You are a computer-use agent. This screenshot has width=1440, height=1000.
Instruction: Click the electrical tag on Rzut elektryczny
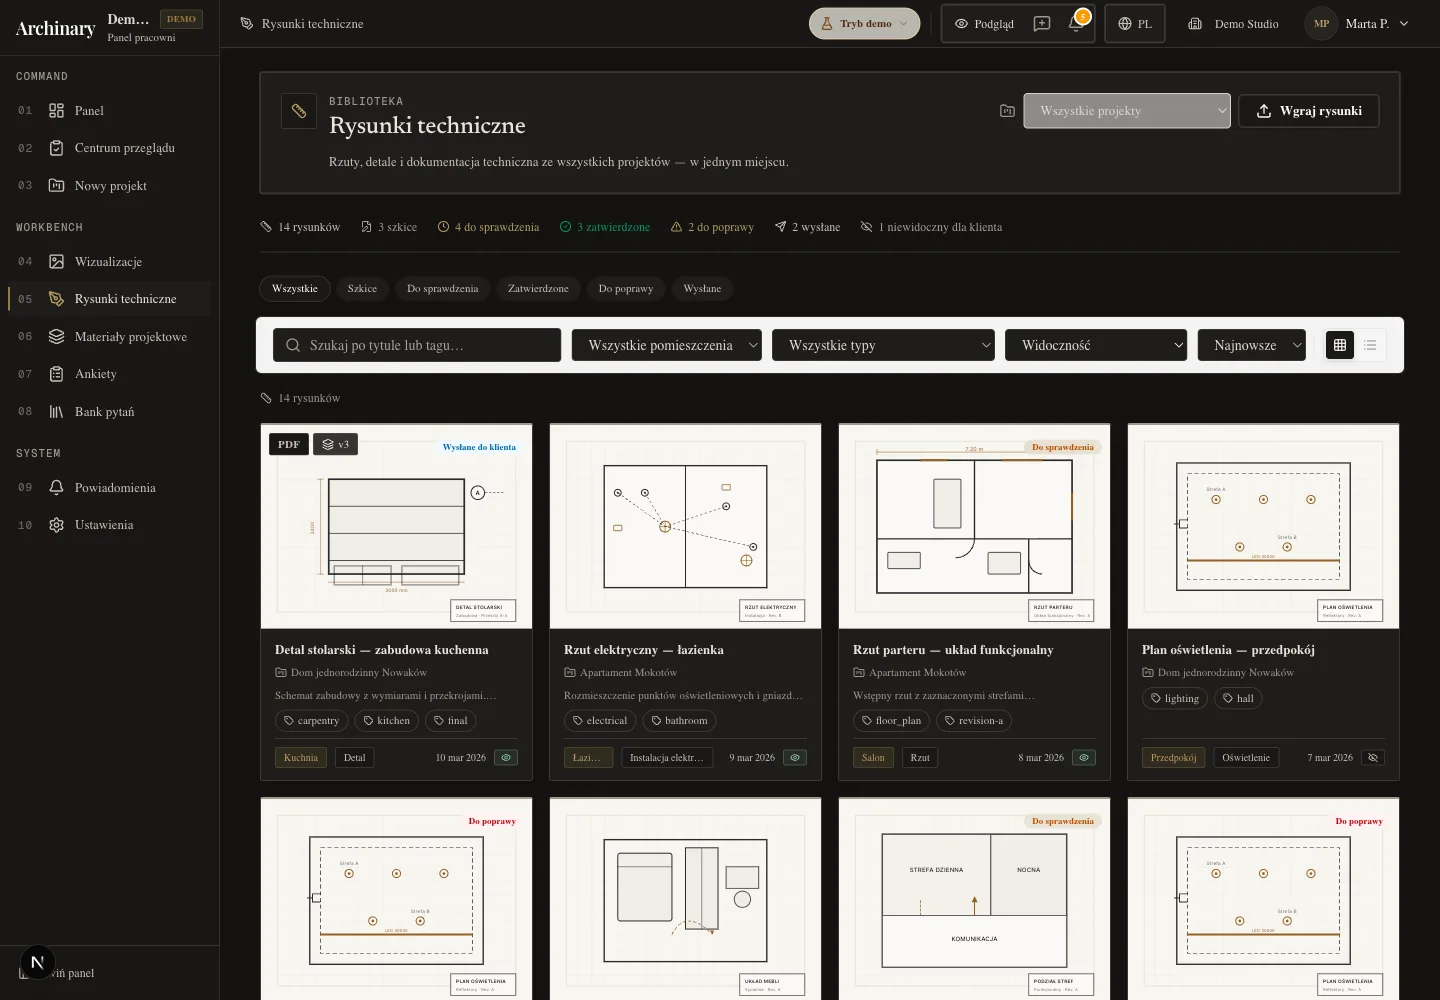600,721
